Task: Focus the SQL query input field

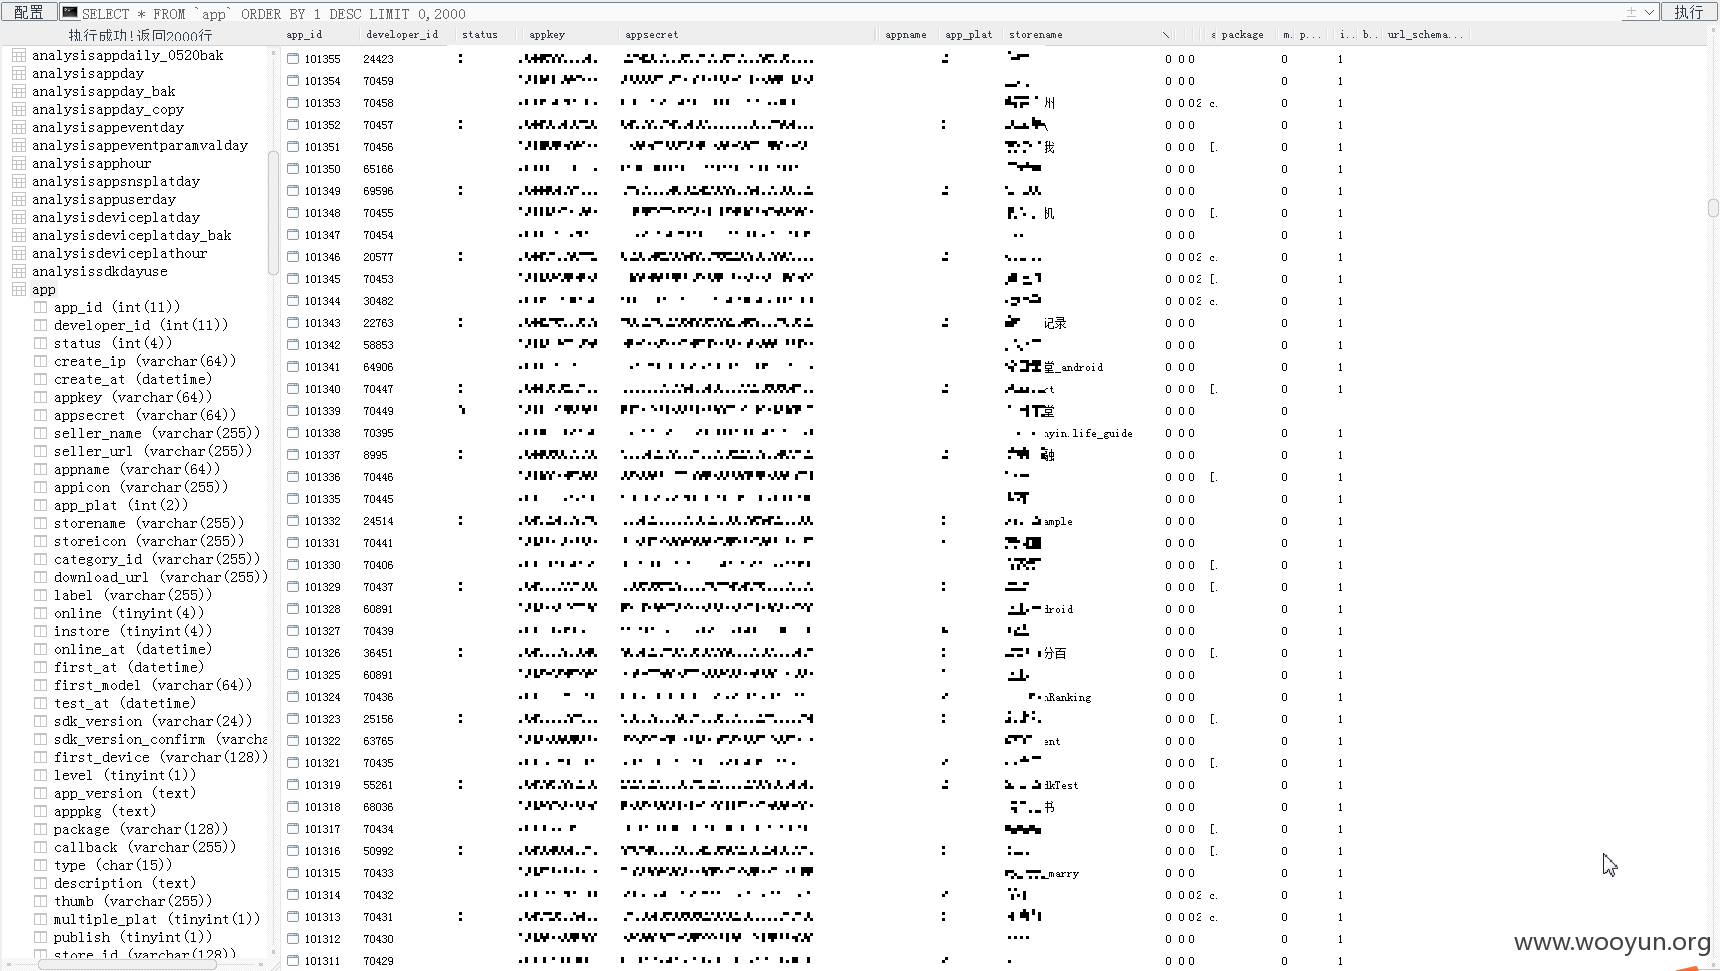Action: pos(850,13)
